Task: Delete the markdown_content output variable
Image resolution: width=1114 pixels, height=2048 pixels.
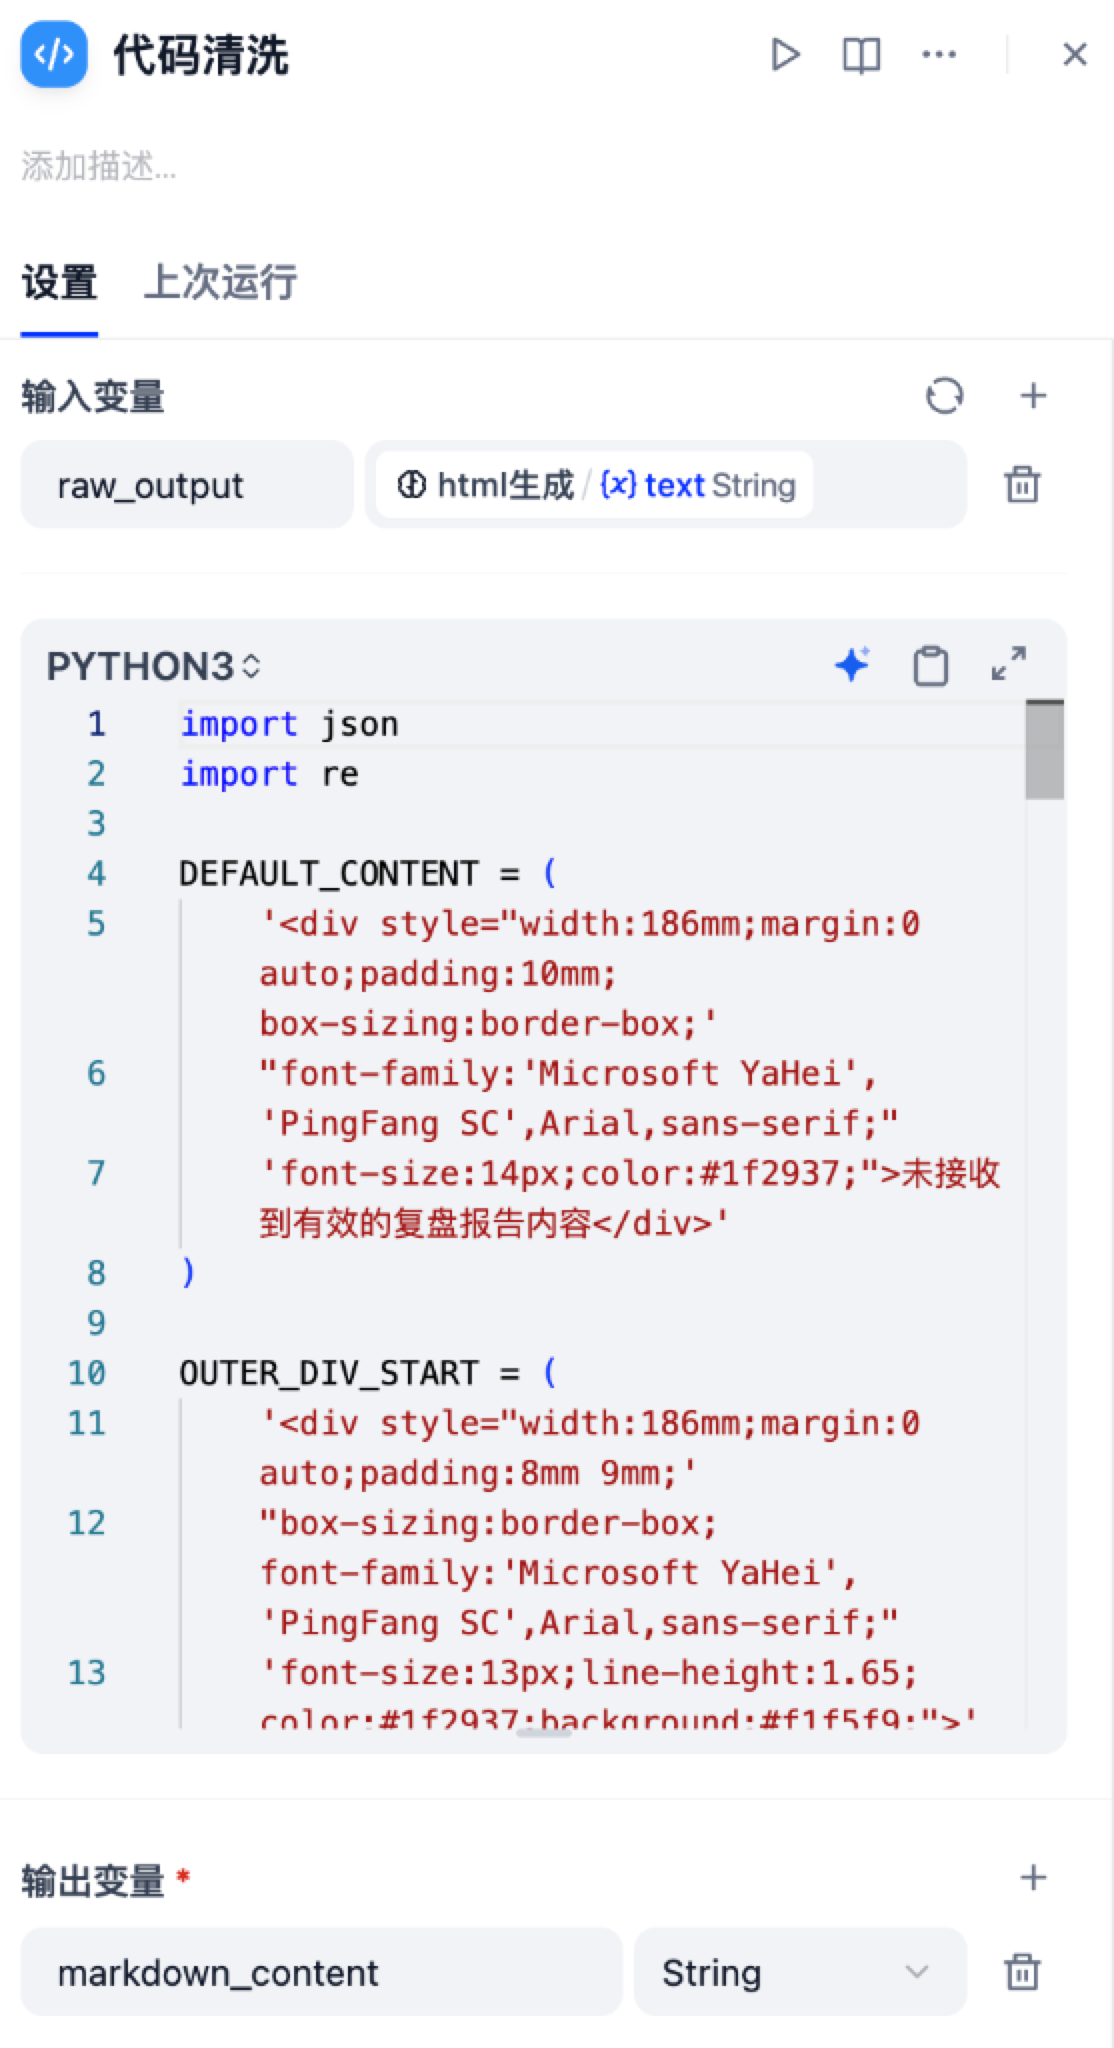Action: click(1022, 1972)
